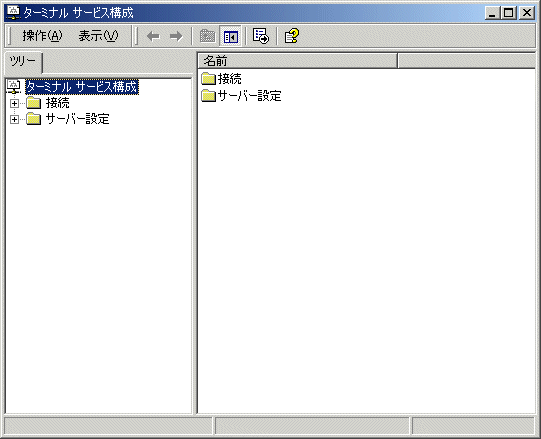The image size is (541, 439).
Task: Toggle the Show/Hide console tree button
Action: point(230,36)
